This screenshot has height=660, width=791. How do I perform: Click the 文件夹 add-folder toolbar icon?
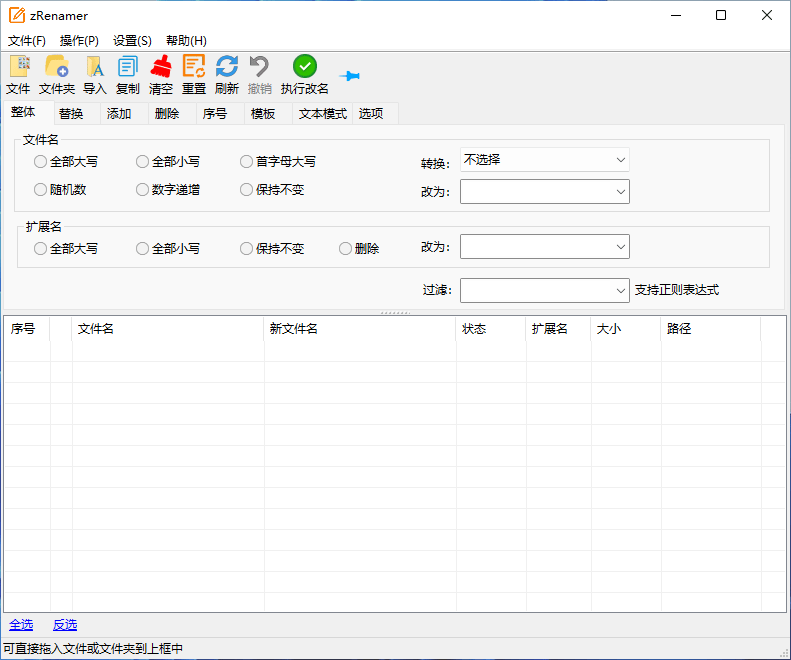tap(56, 67)
